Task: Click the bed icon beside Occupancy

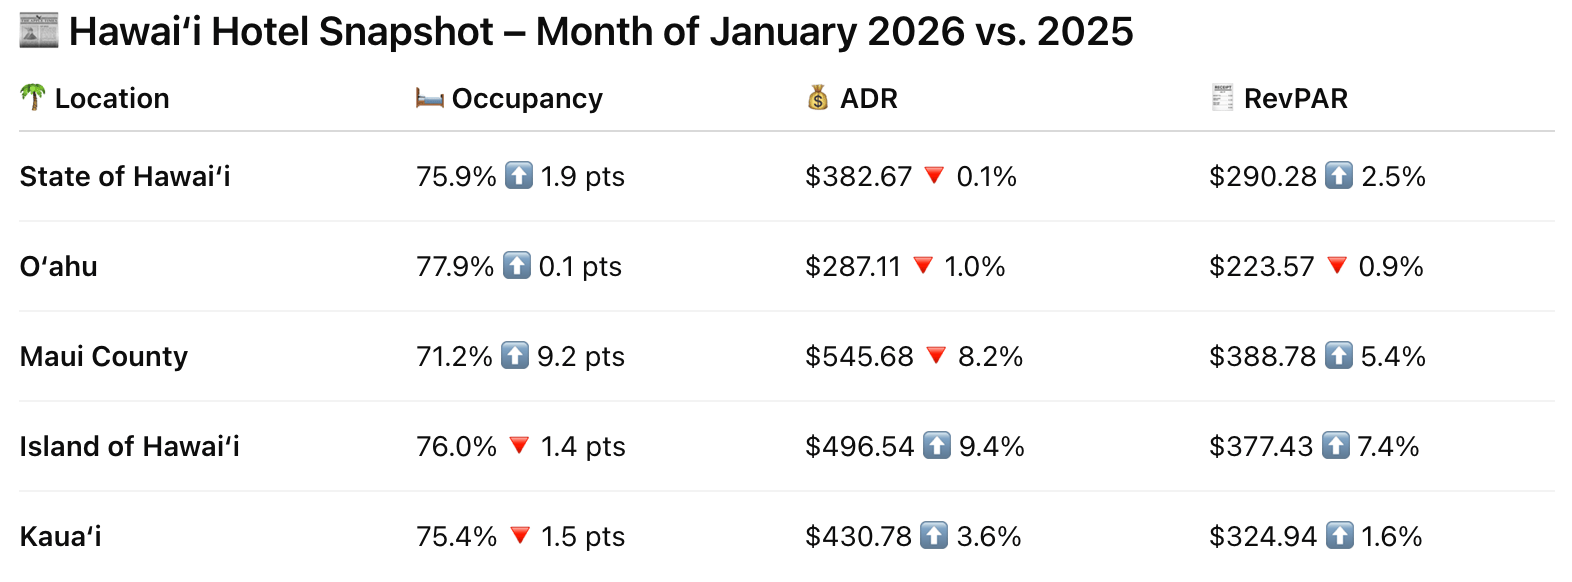Action: [430, 98]
